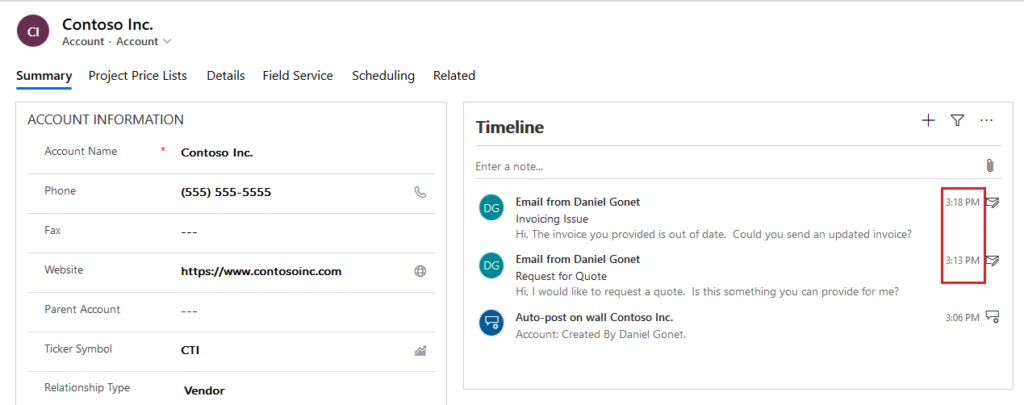Image resolution: width=1024 pixels, height=405 pixels.
Task: Click the Ticker Symbol field CTI
Action: point(190,350)
